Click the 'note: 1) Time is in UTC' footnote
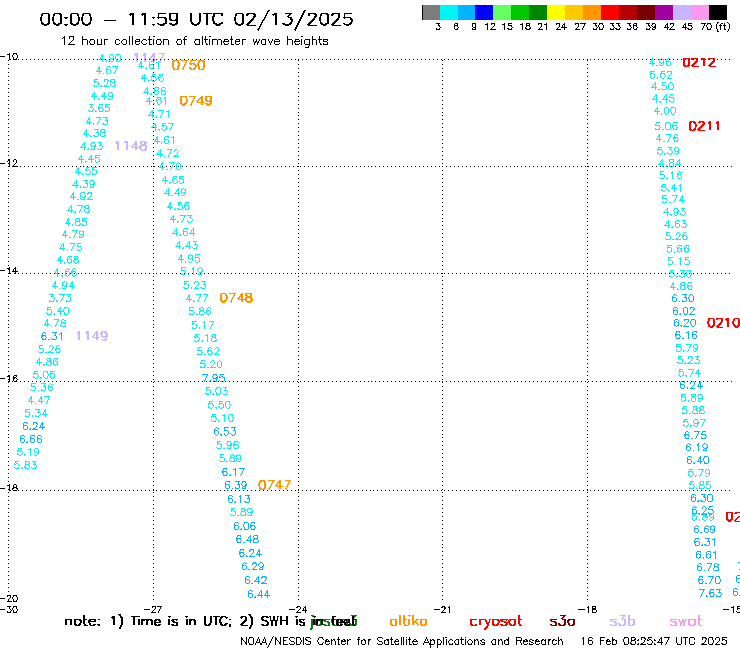 (210, 621)
